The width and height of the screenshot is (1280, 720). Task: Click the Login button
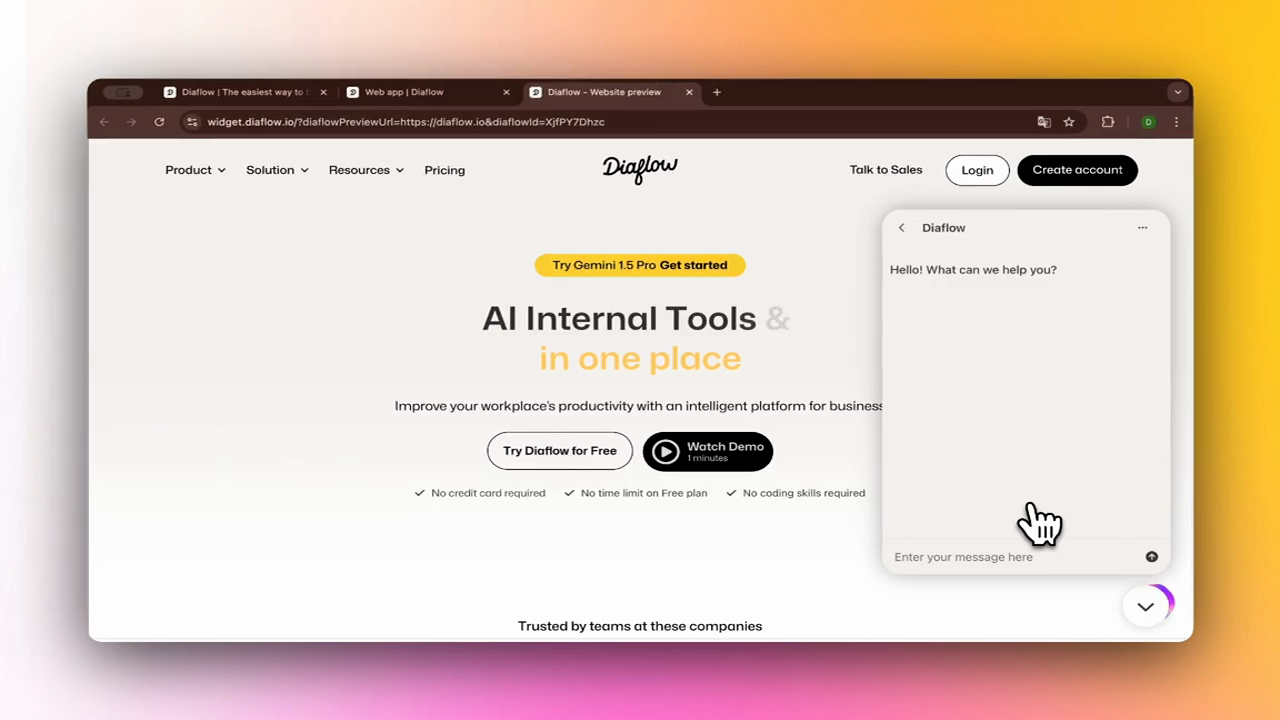click(977, 170)
